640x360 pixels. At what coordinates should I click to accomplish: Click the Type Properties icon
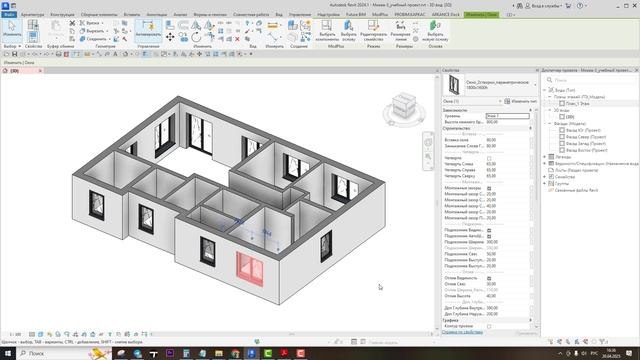tap(33, 25)
